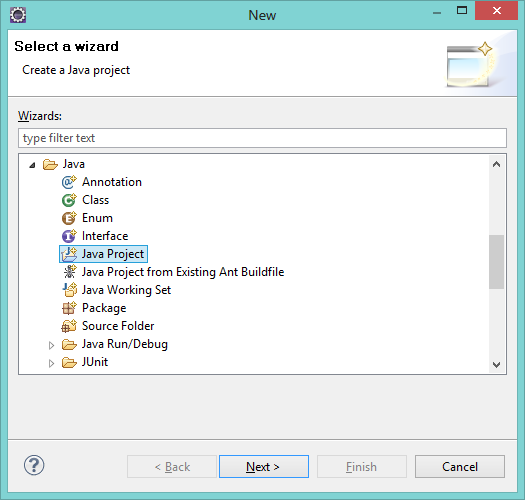Click the Java folder icon
This screenshot has width=525, height=500.
point(50,164)
